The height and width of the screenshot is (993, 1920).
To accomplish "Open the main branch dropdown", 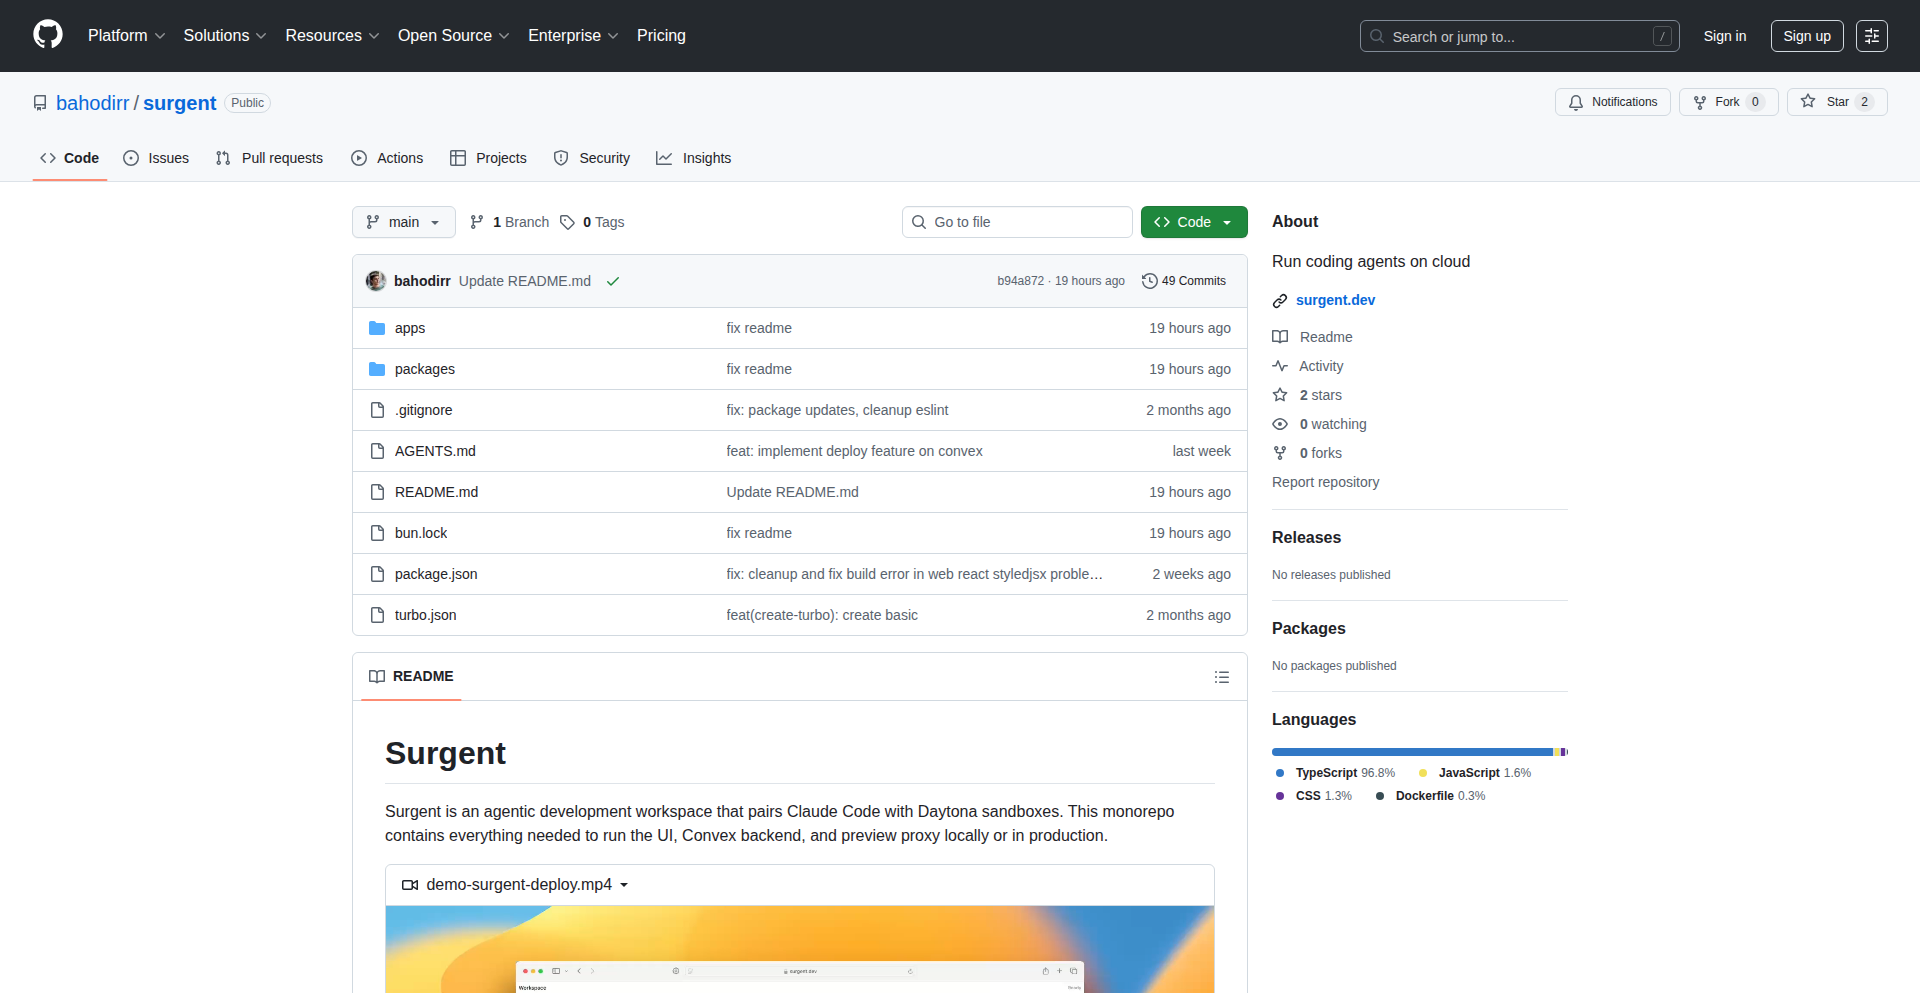I will coord(403,222).
